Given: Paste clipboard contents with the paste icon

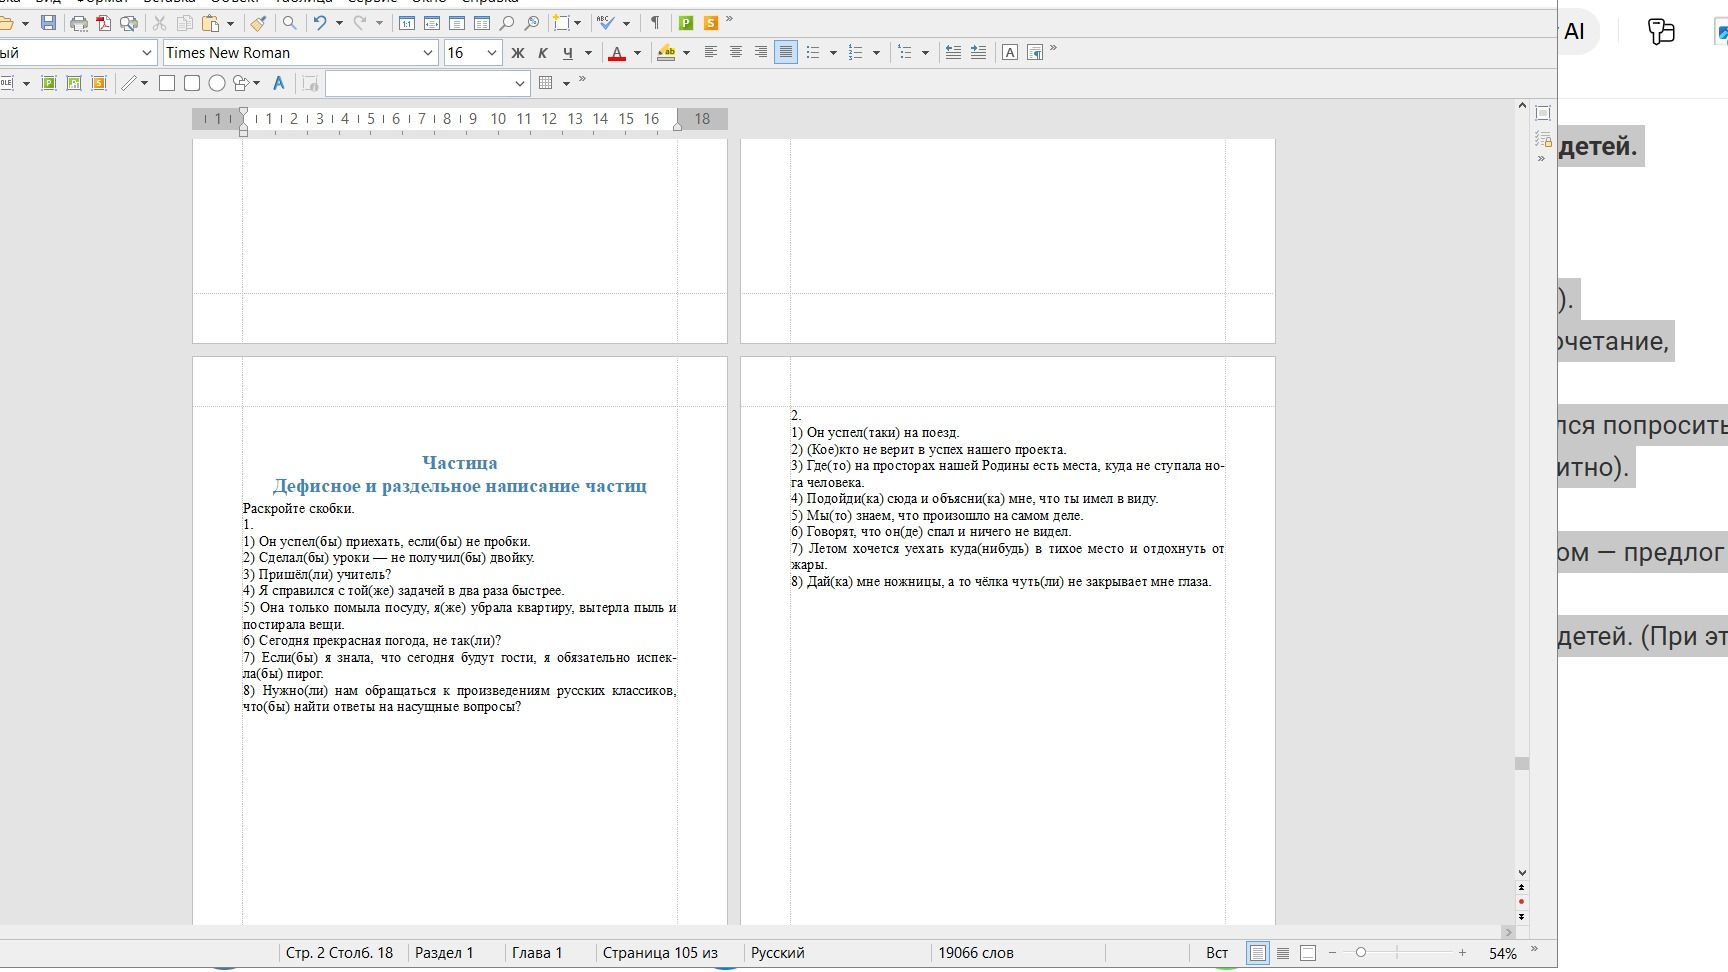Looking at the screenshot, I should tap(210, 22).
